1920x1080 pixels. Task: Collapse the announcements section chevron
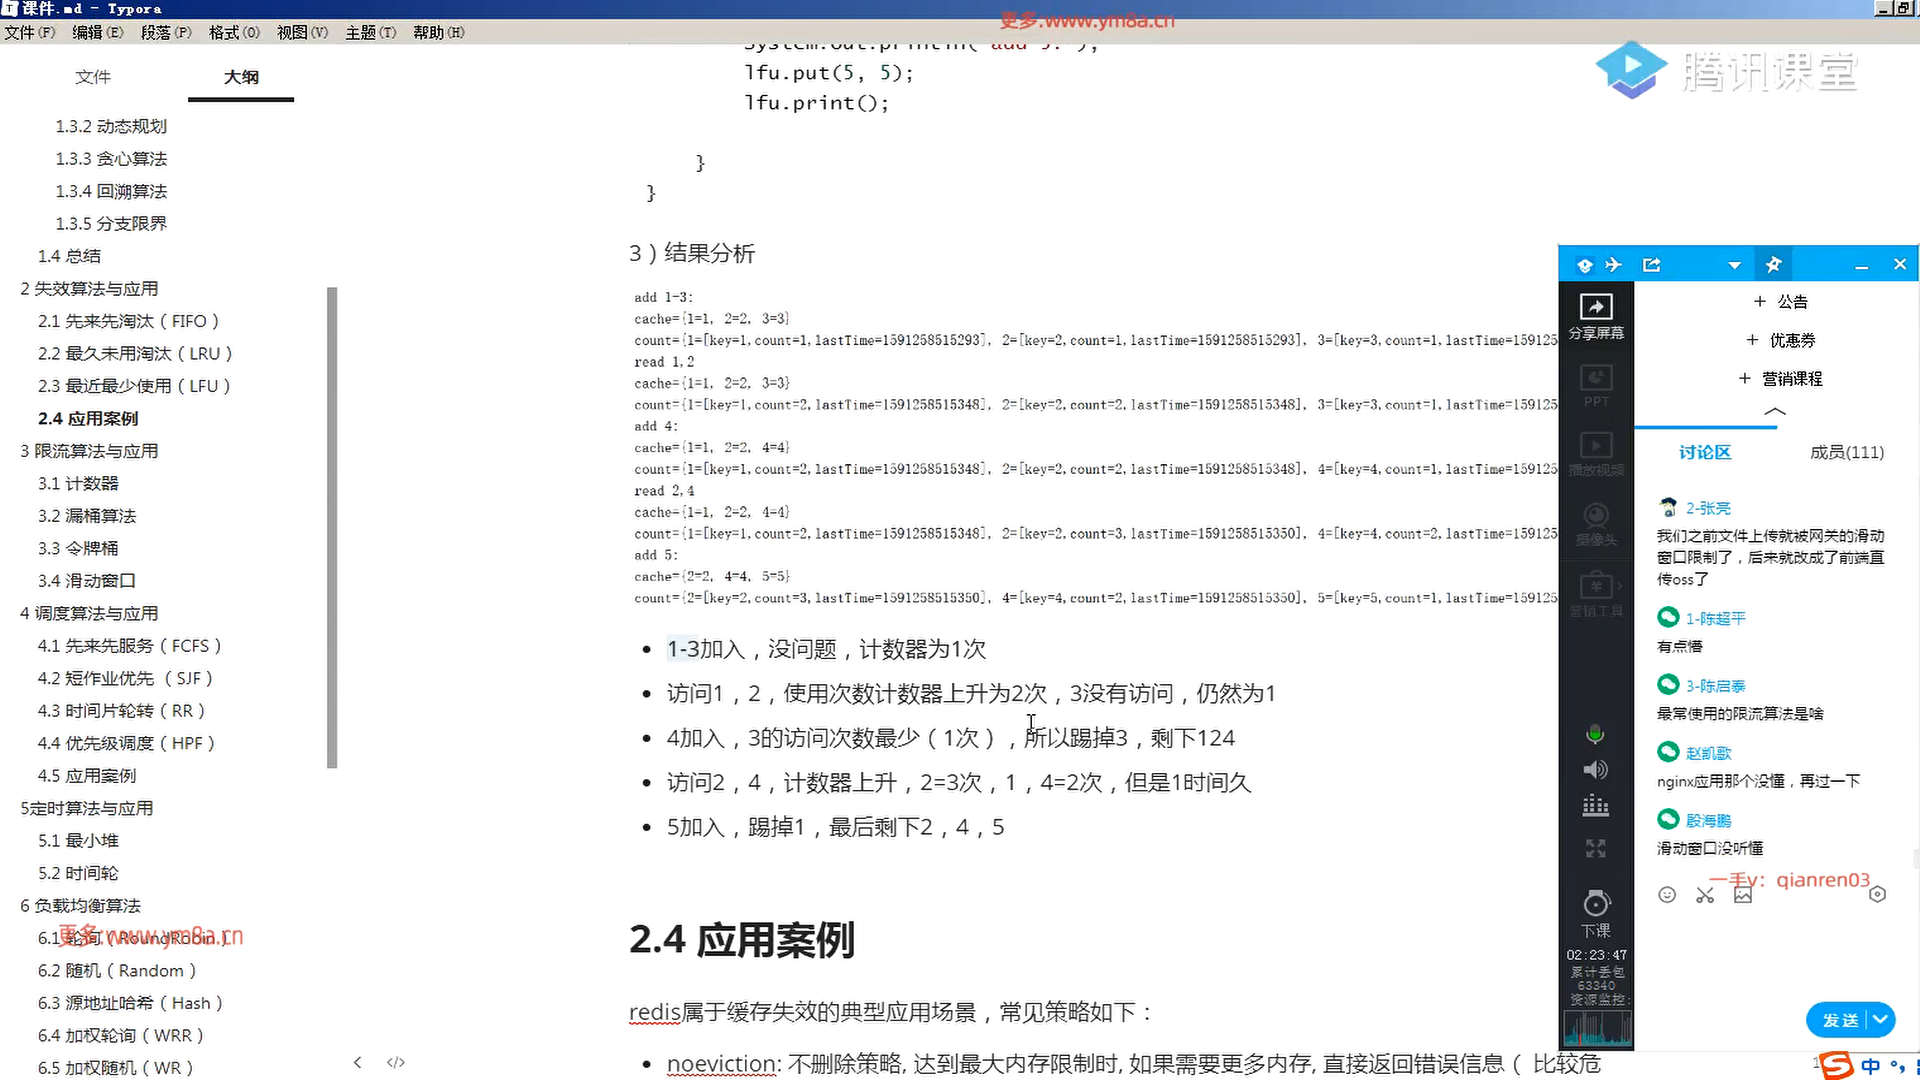(1775, 411)
